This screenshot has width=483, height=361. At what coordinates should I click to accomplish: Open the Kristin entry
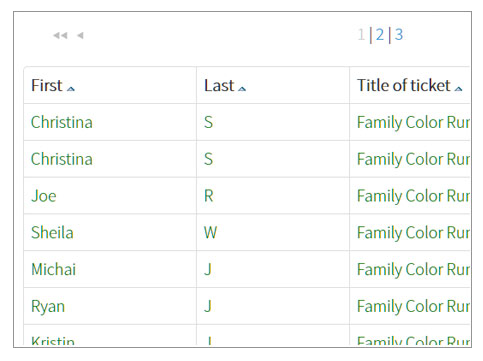coord(53,341)
